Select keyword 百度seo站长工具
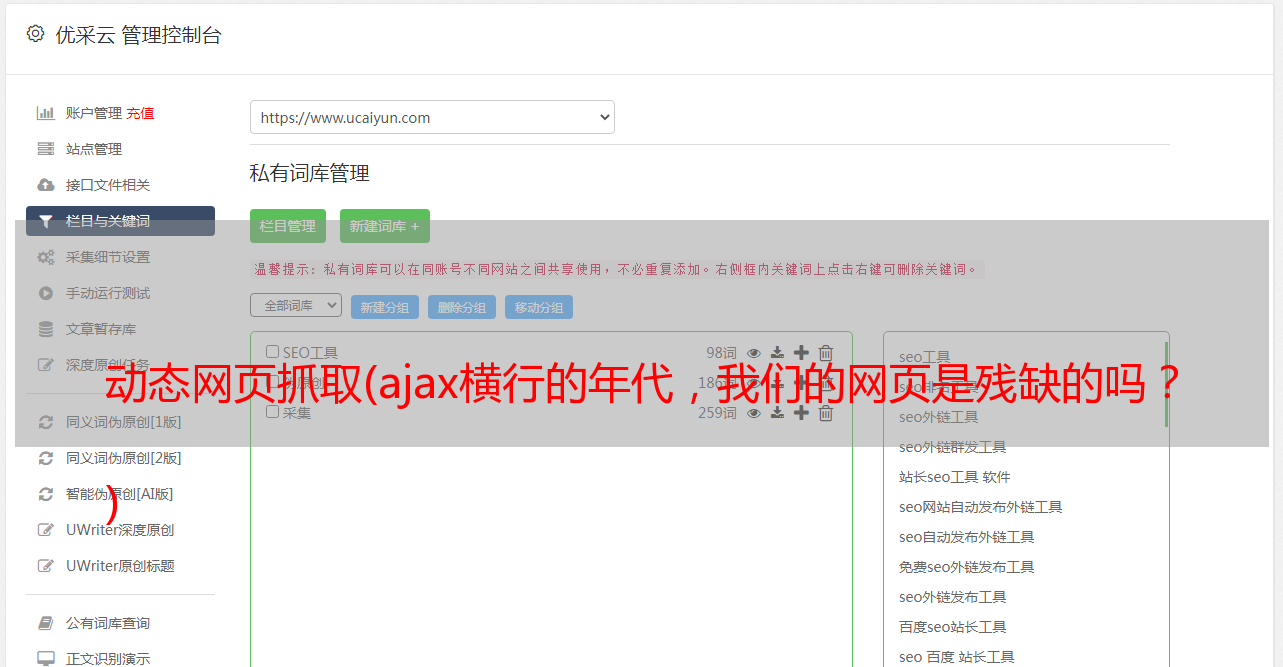 click(953, 627)
